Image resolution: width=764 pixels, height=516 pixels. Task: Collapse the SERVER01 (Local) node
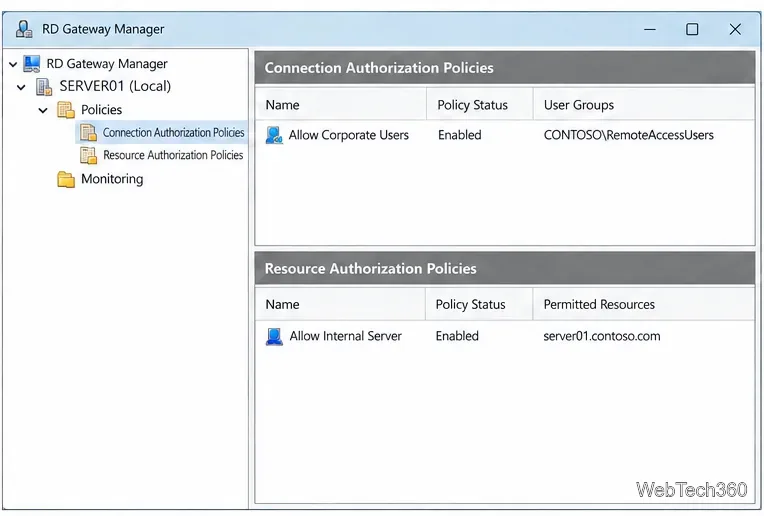pos(21,87)
